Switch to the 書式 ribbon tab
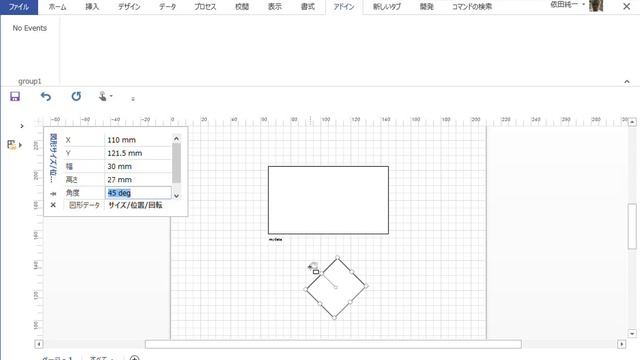The image size is (640, 360). click(307, 7)
